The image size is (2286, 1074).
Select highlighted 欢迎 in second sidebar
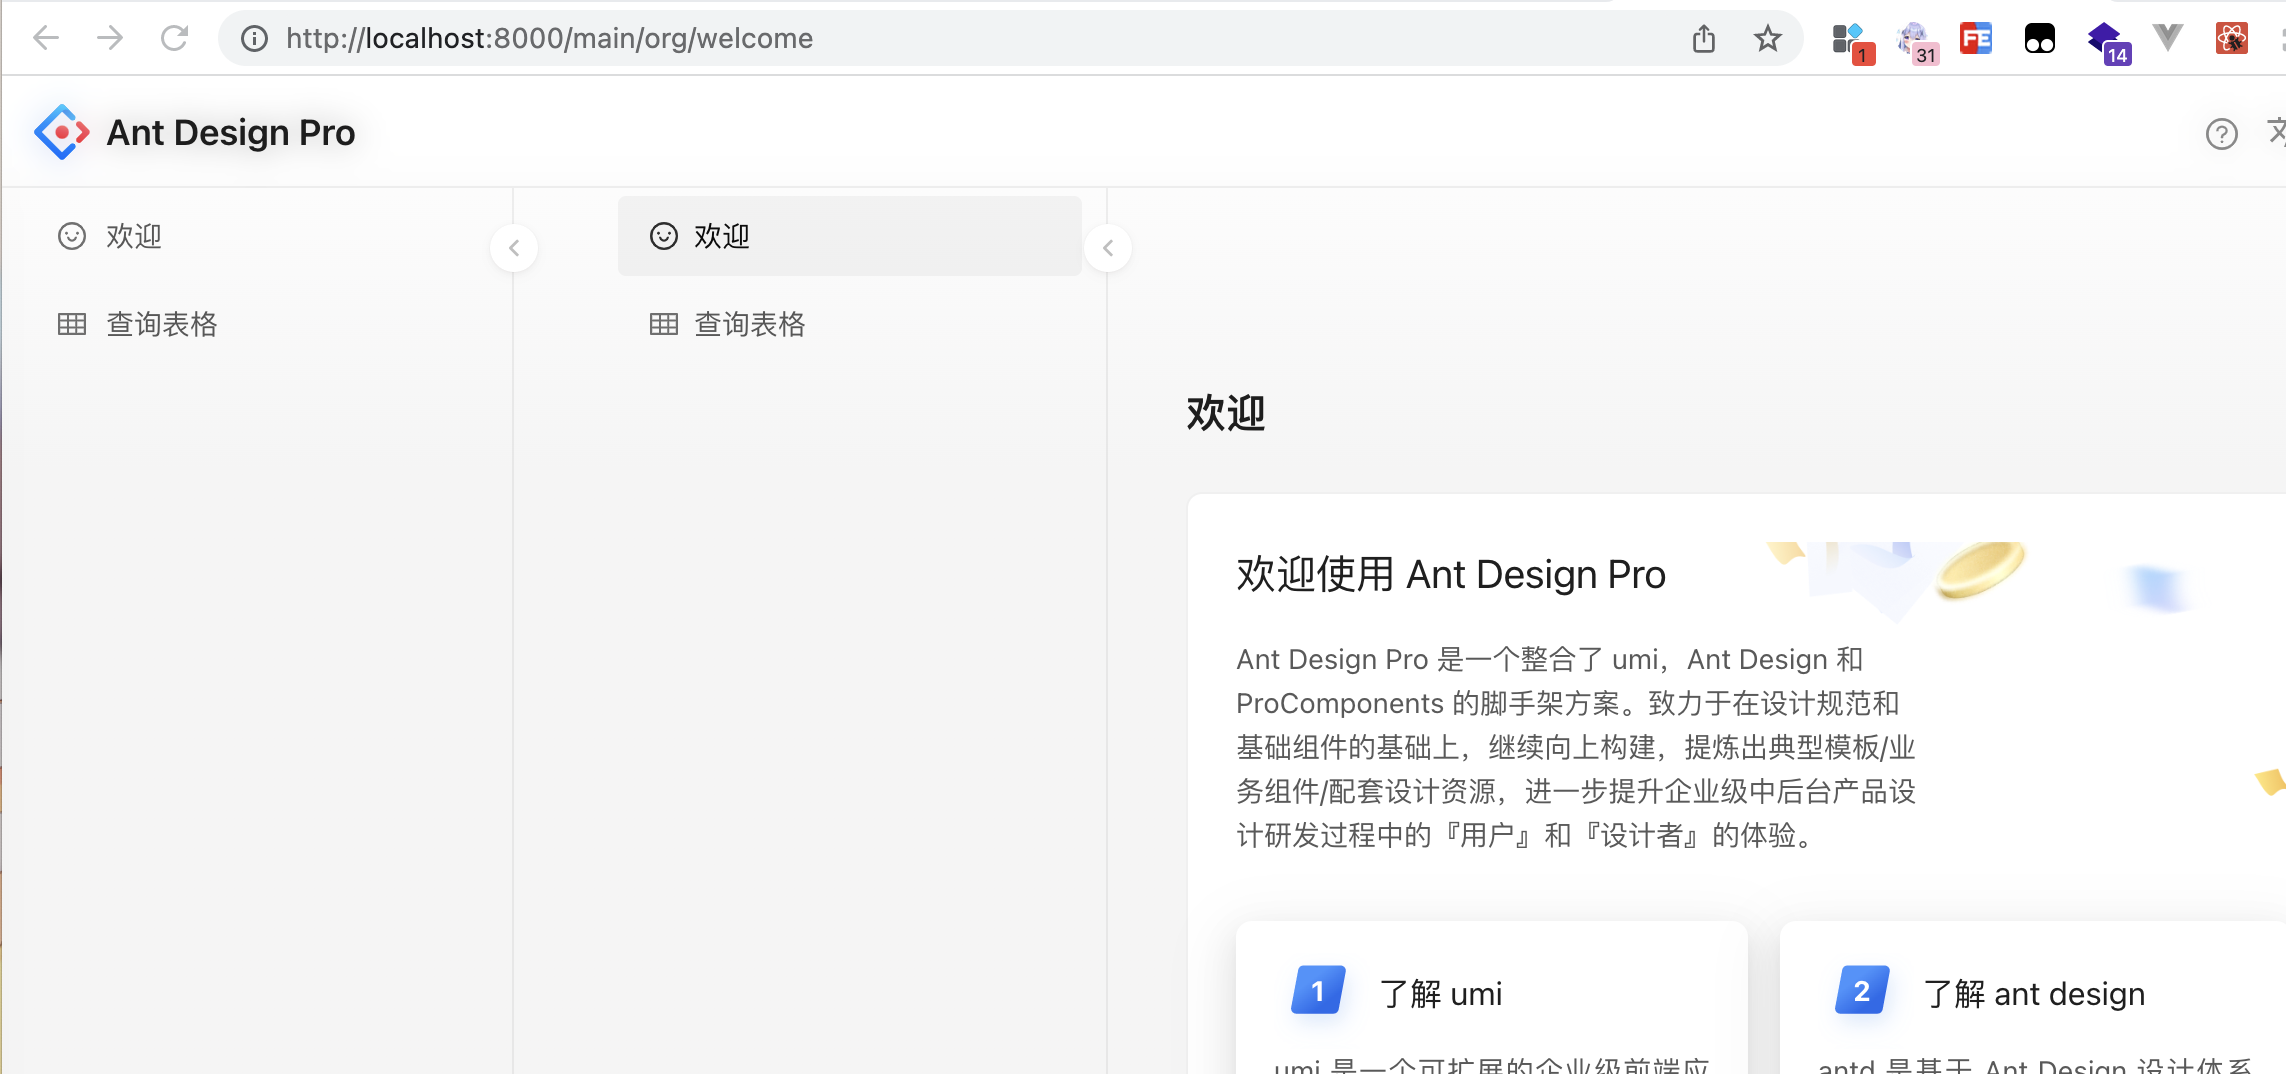[850, 236]
